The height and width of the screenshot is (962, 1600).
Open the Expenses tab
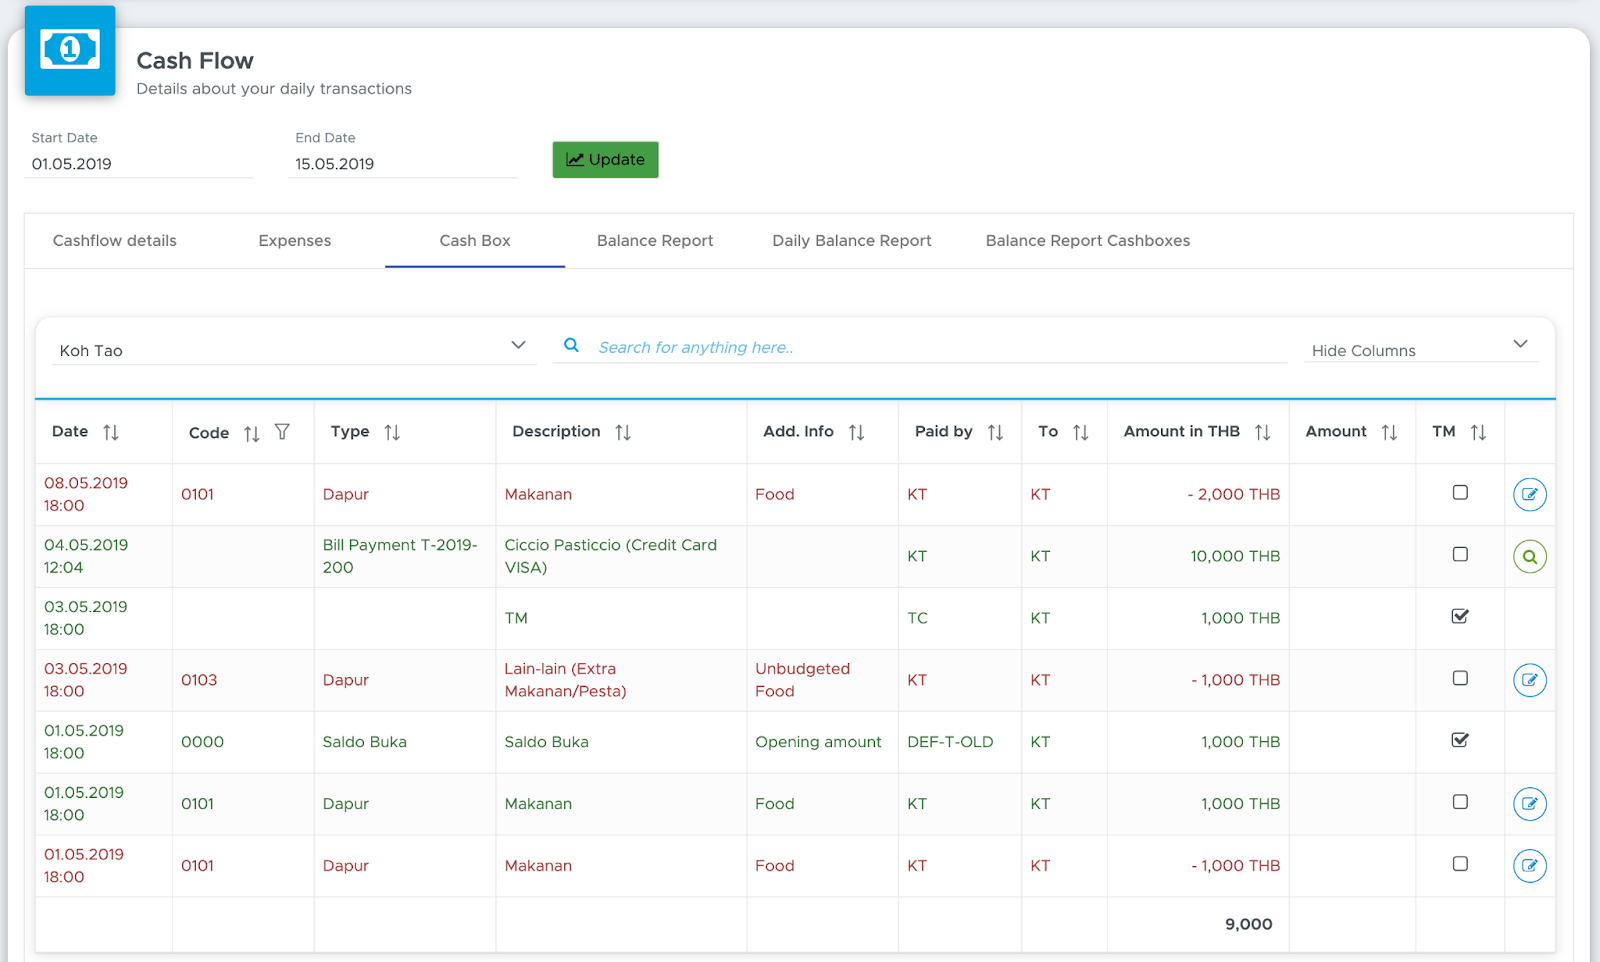(295, 241)
